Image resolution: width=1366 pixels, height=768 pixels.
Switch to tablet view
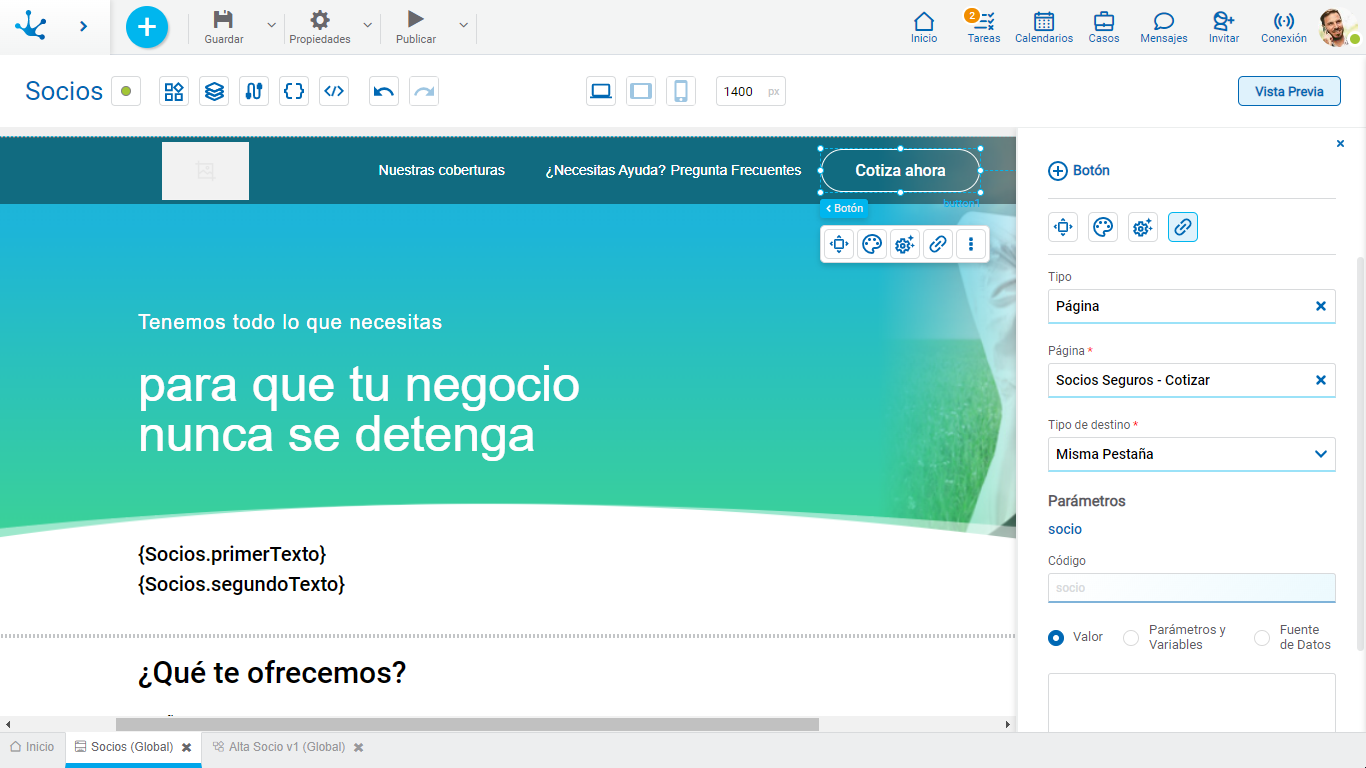coord(641,91)
